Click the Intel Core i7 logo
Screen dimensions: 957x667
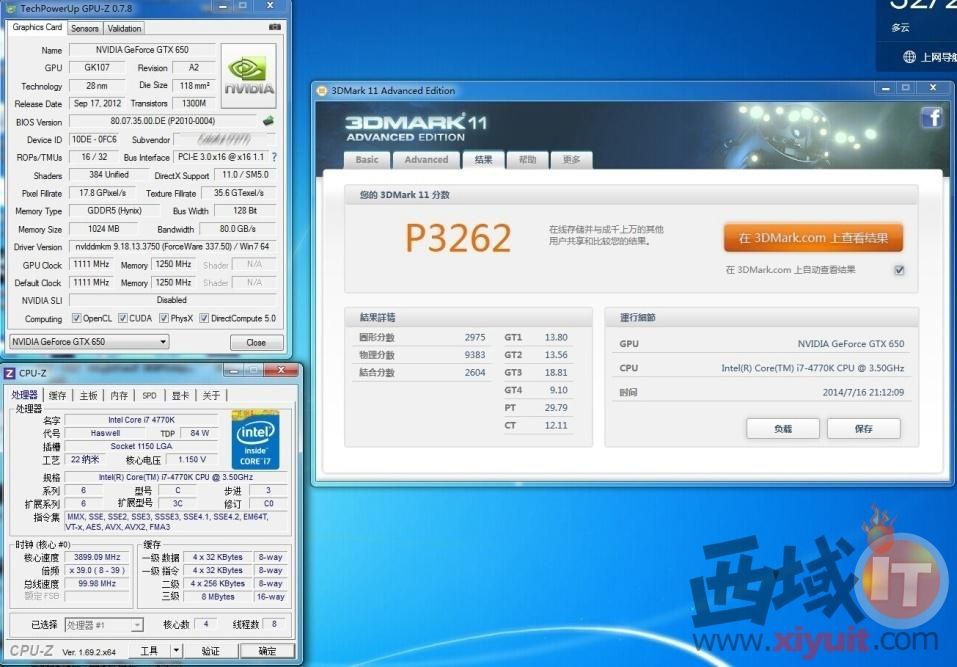255,440
